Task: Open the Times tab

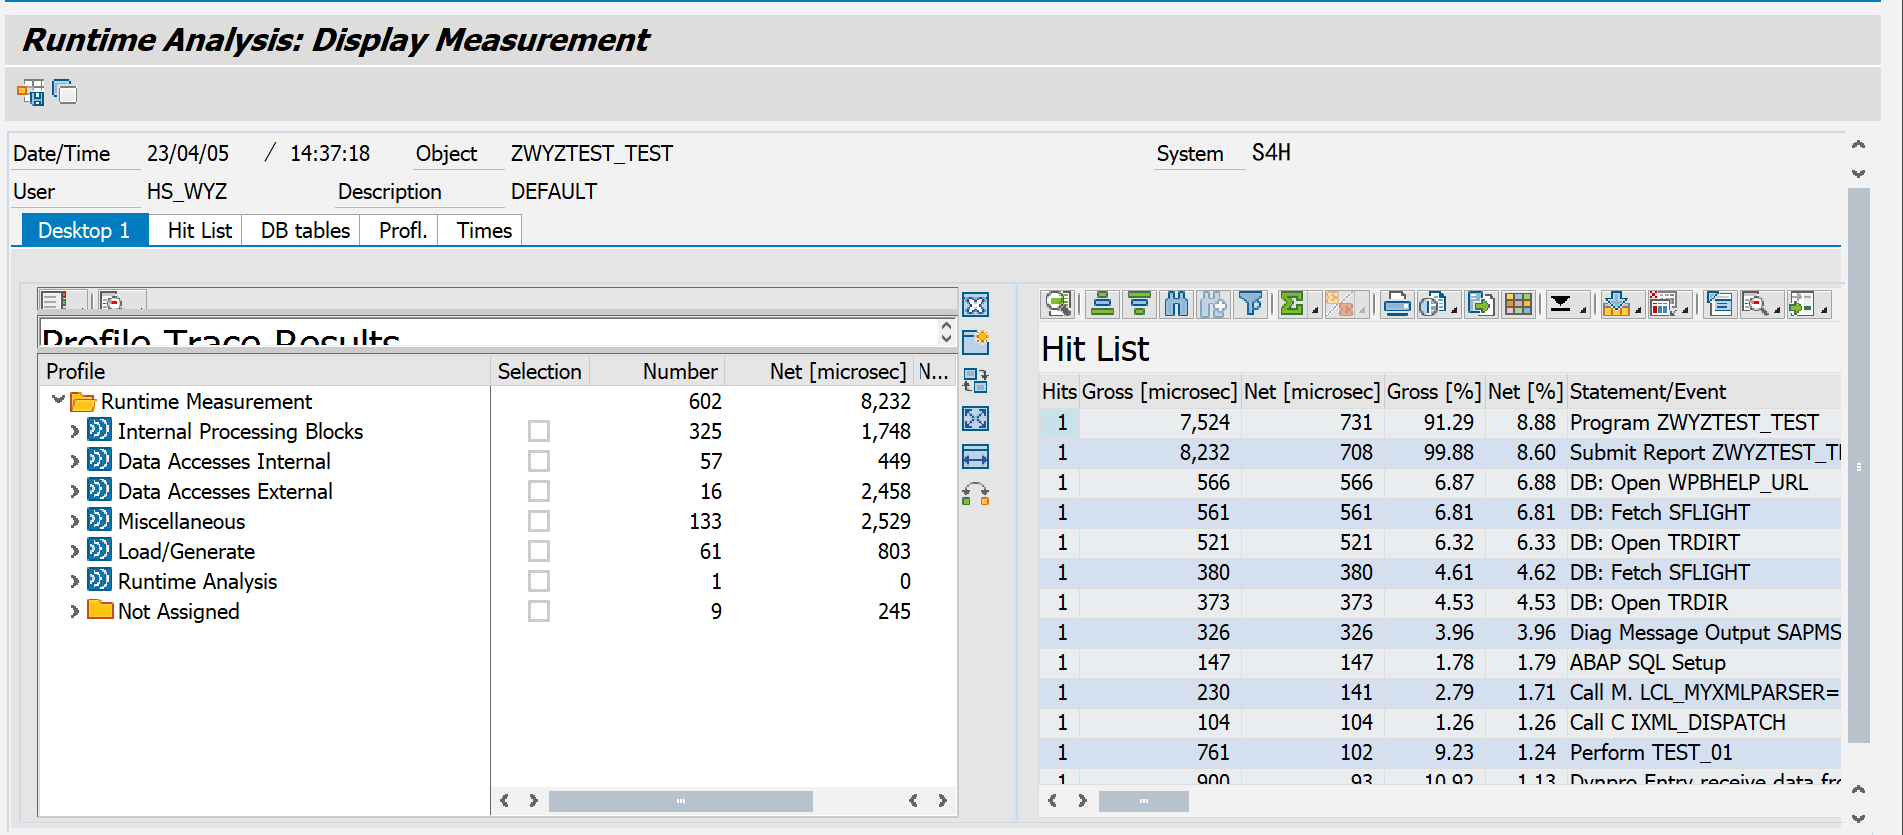Action: pyautogui.click(x=484, y=230)
